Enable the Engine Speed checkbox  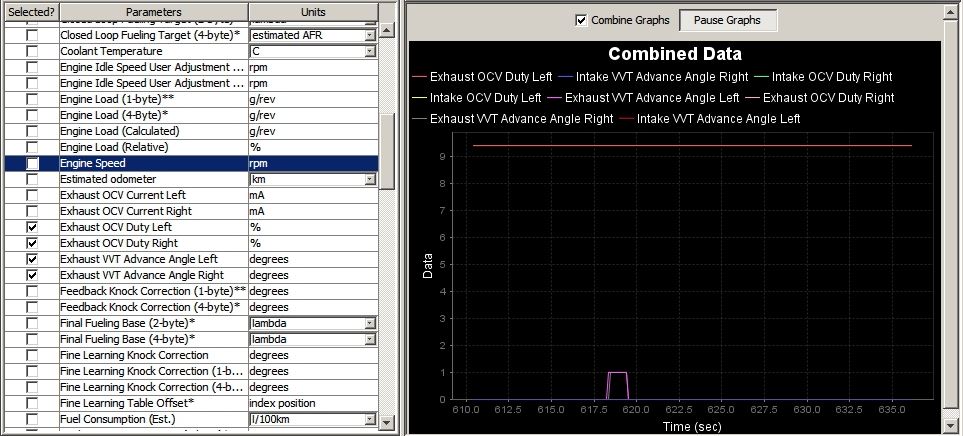point(32,163)
